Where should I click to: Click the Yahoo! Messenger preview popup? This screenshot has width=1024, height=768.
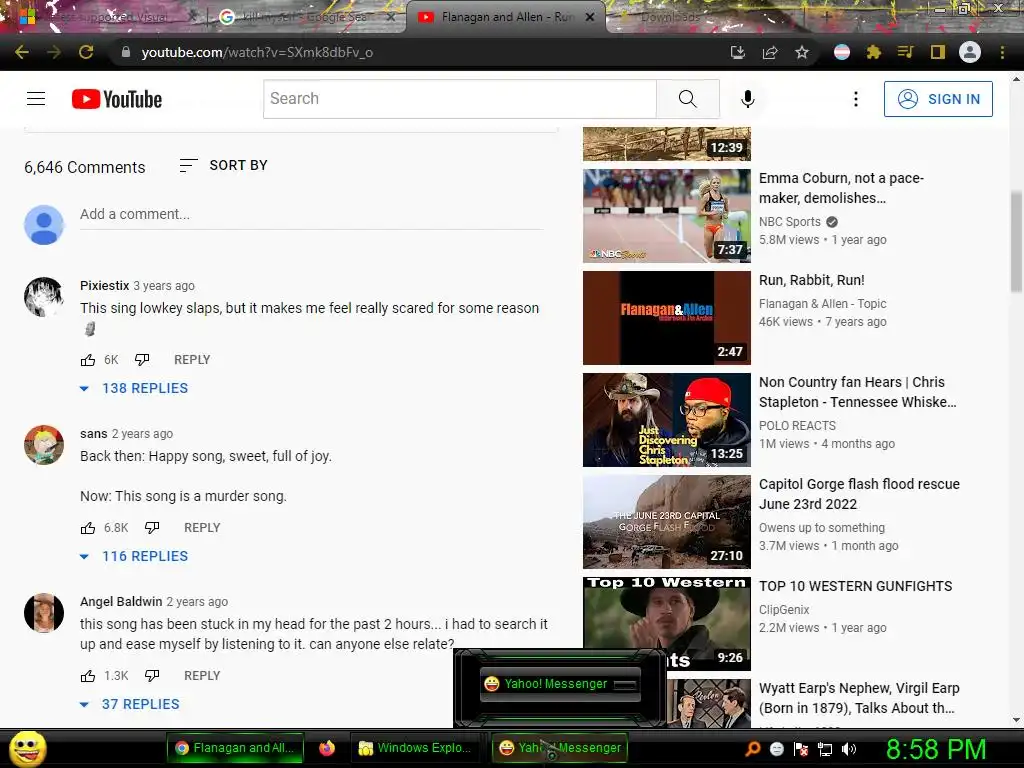560,684
